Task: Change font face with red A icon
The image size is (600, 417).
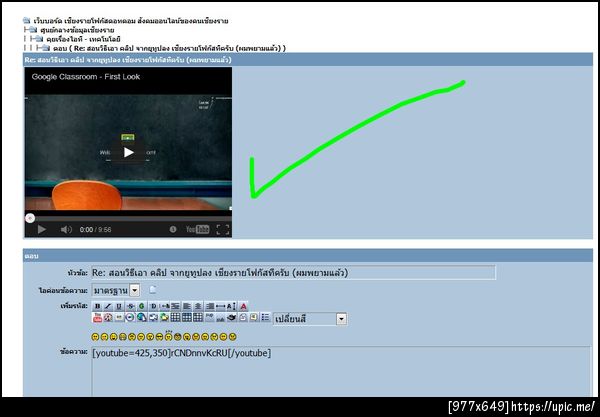Action: tap(244, 306)
